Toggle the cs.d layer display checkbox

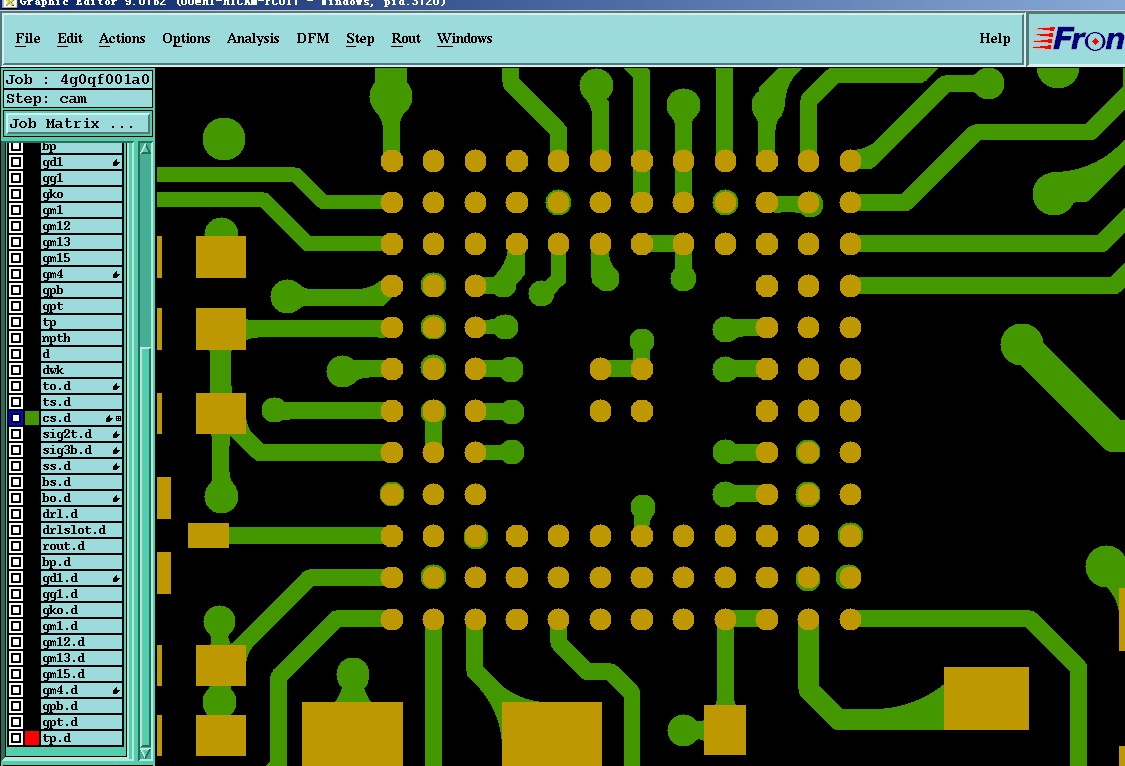point(16,418)
